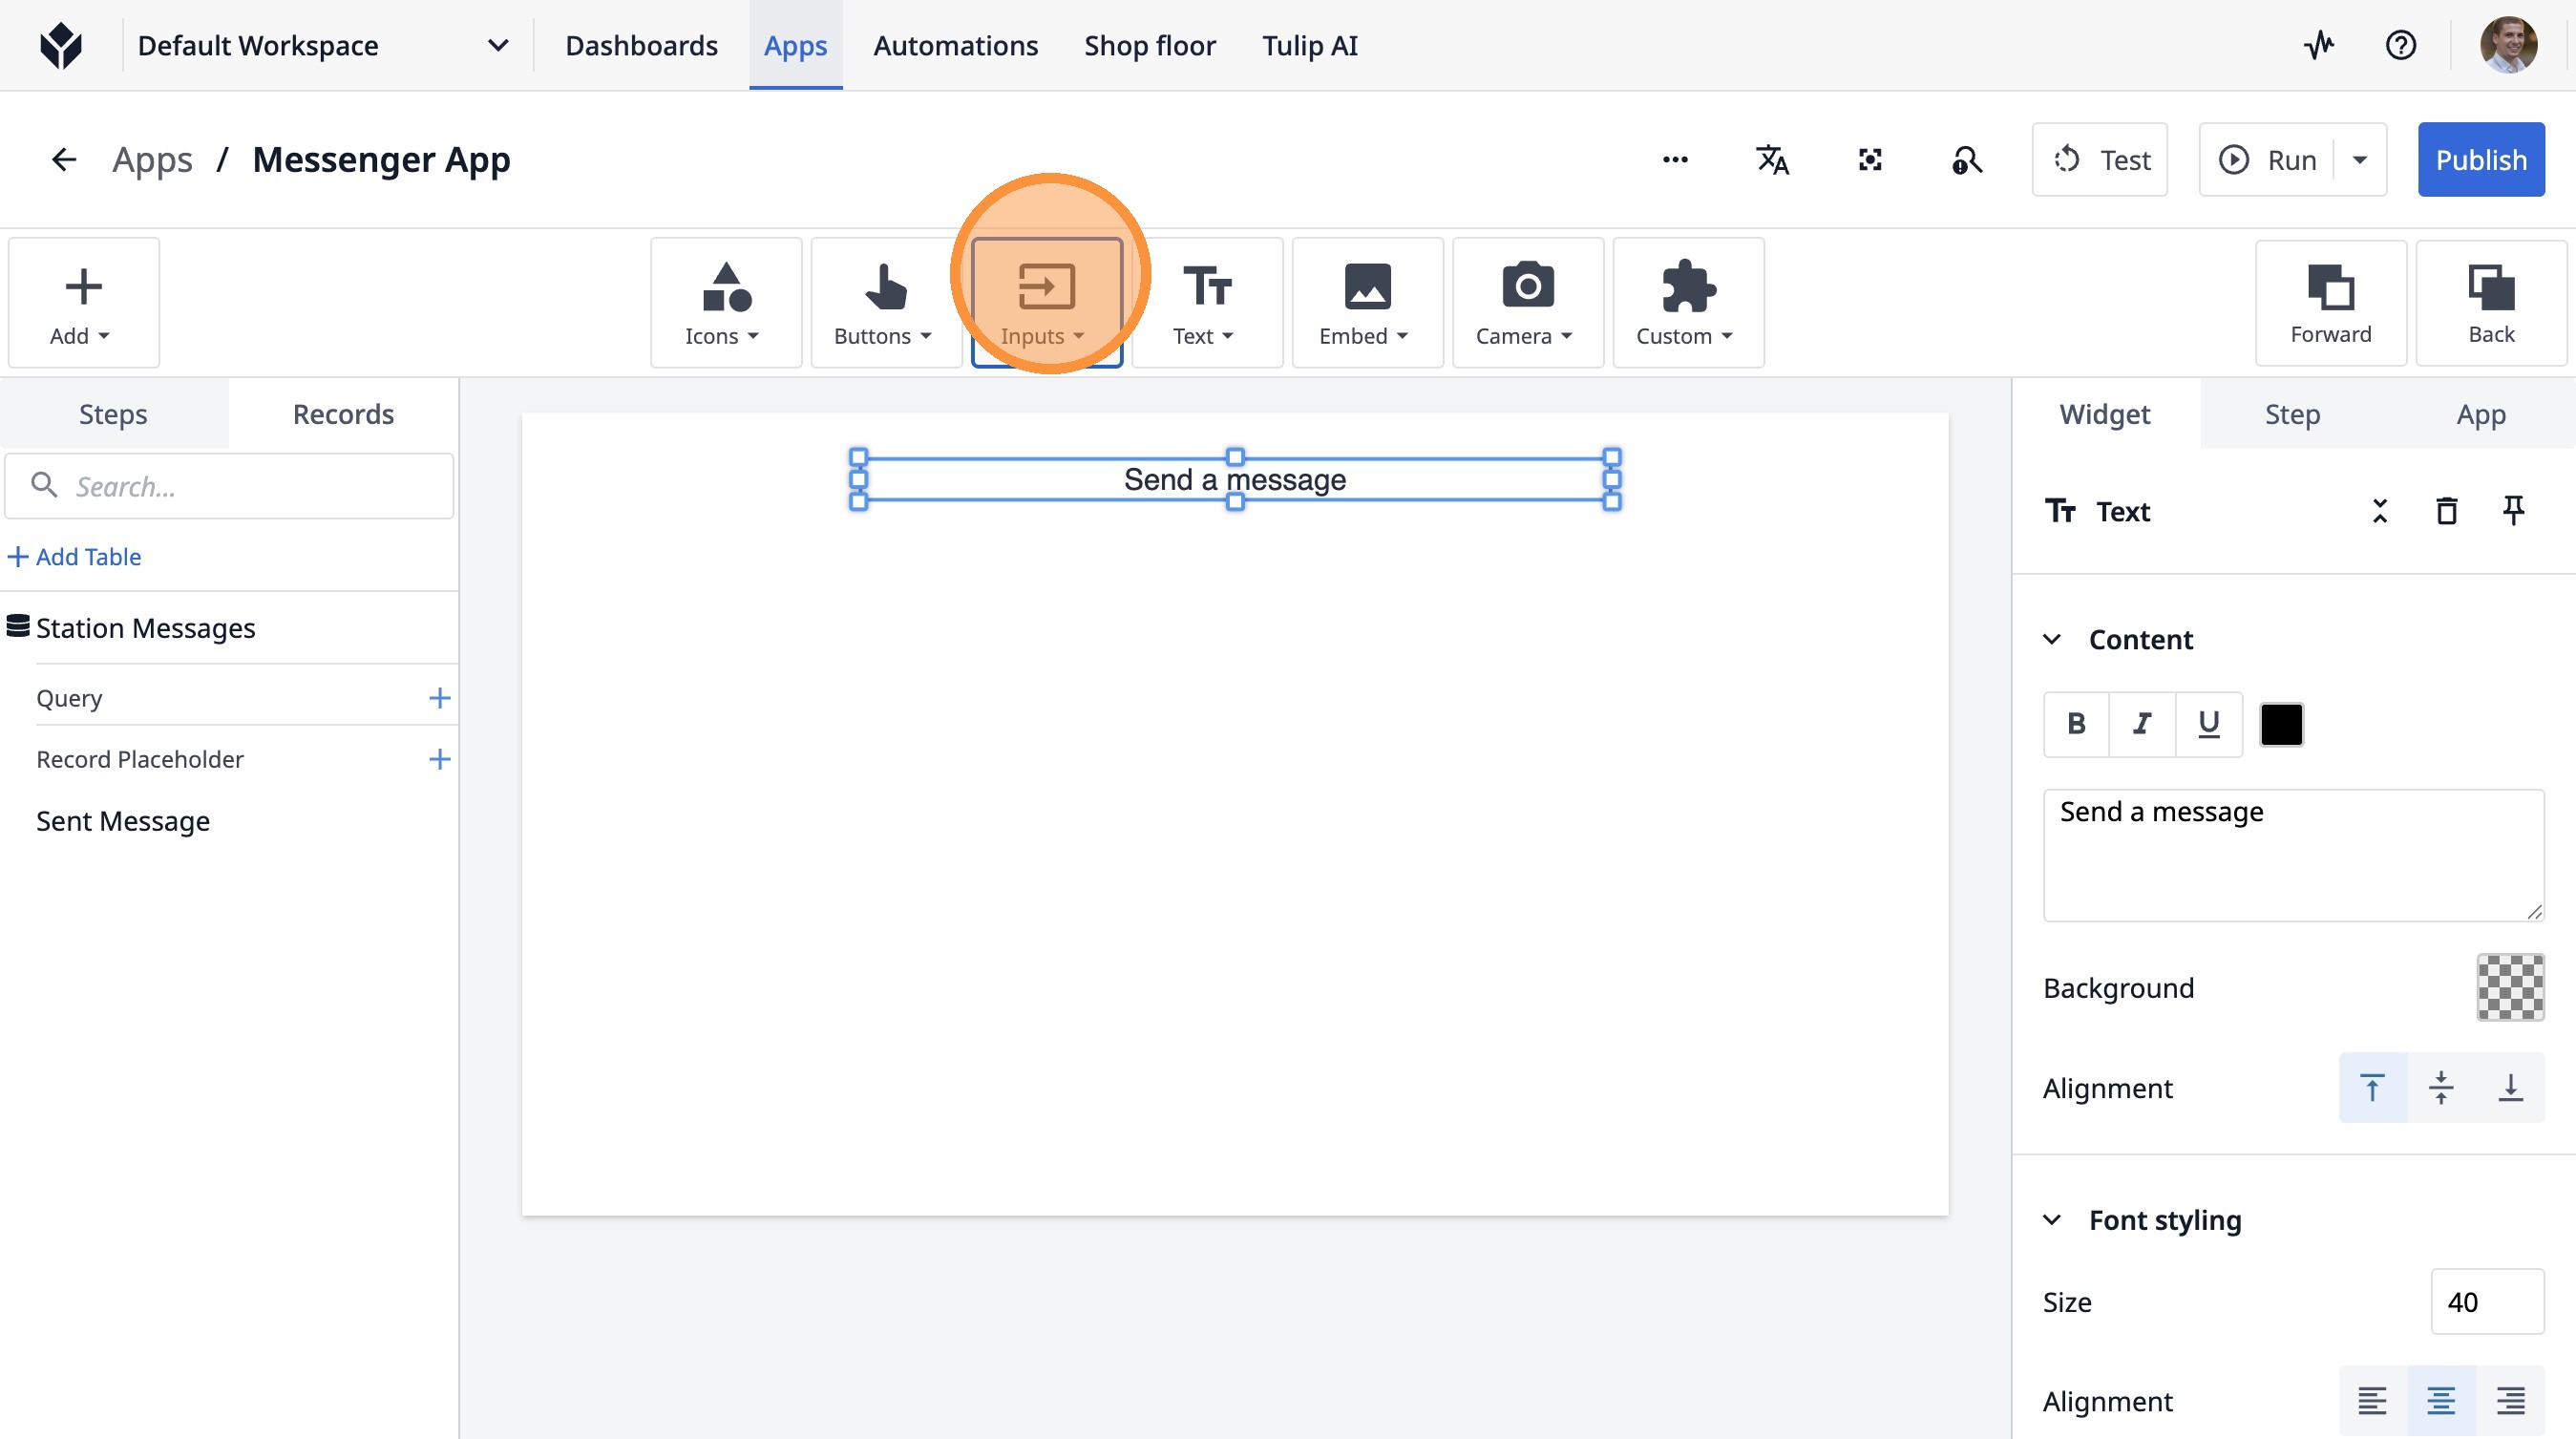
Task: Open the black text color swatch
Action: tap(2281, 724)
